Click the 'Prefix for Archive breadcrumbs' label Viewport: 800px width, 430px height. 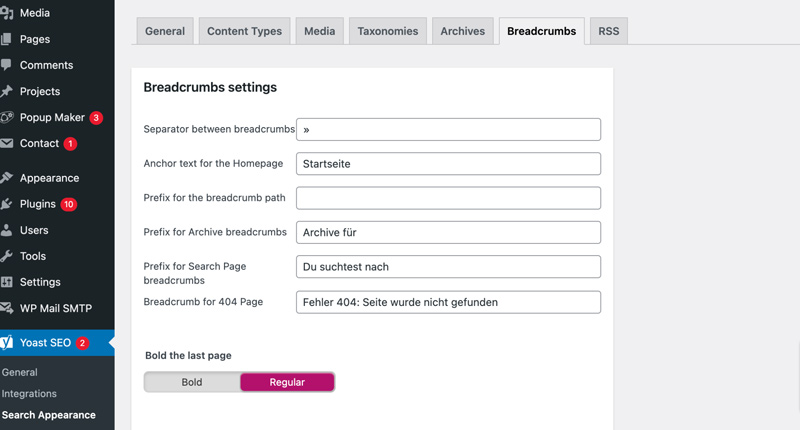click(x=215, y=232)
